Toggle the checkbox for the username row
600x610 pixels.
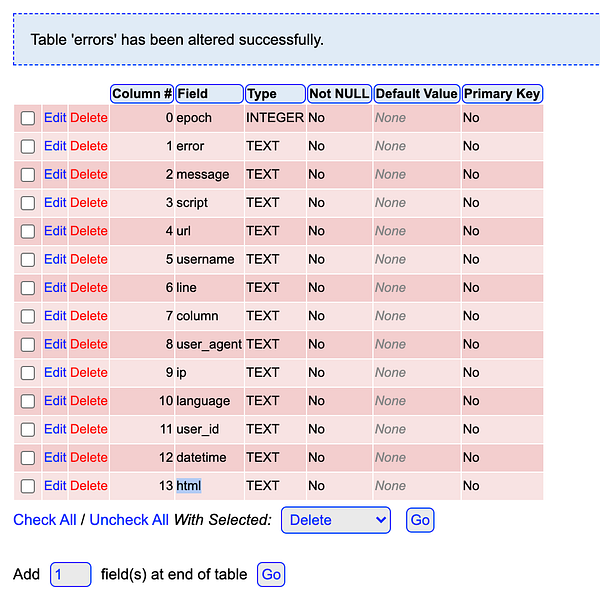click(28, 259)
